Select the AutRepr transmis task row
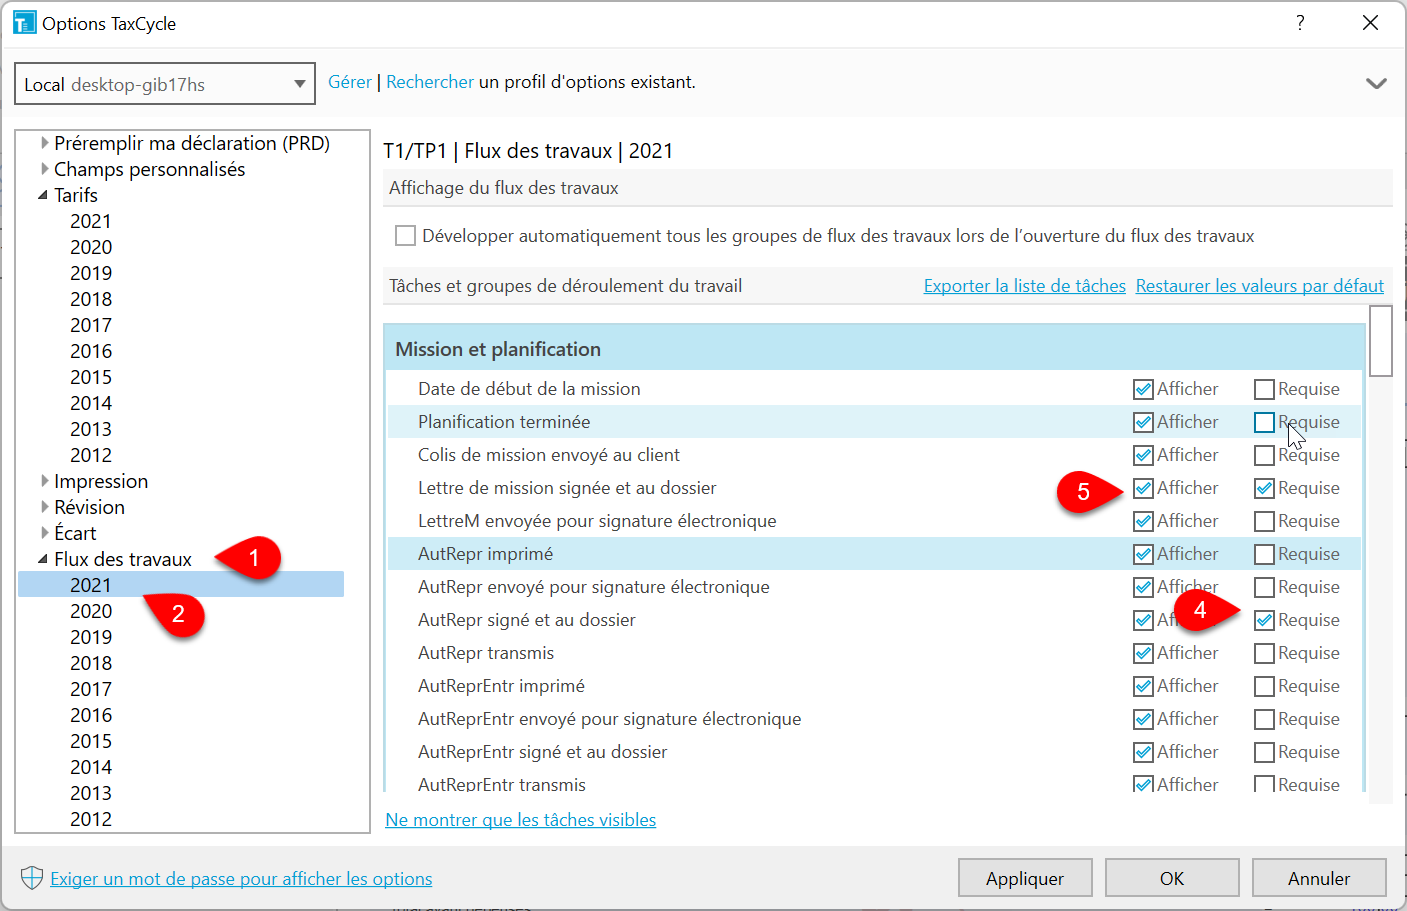This screenshot has width=1407, height=911. tap(875, 653)
